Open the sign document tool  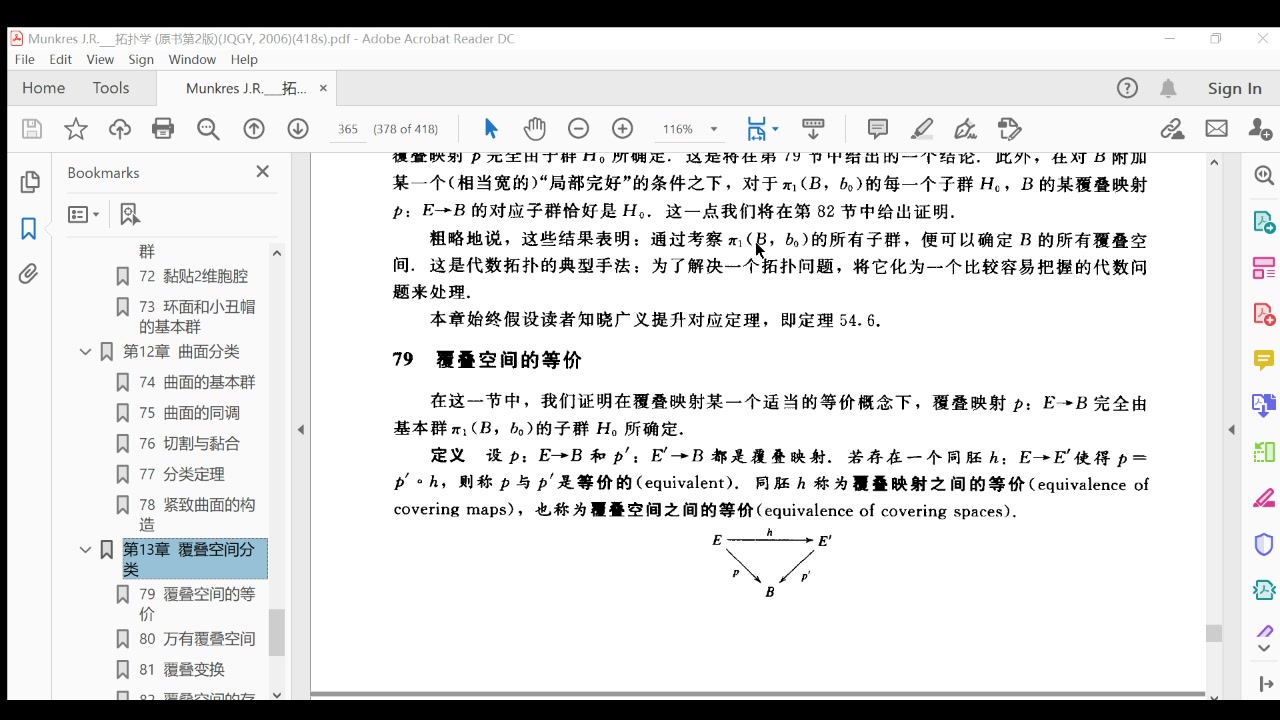click(x=965, y=129)
